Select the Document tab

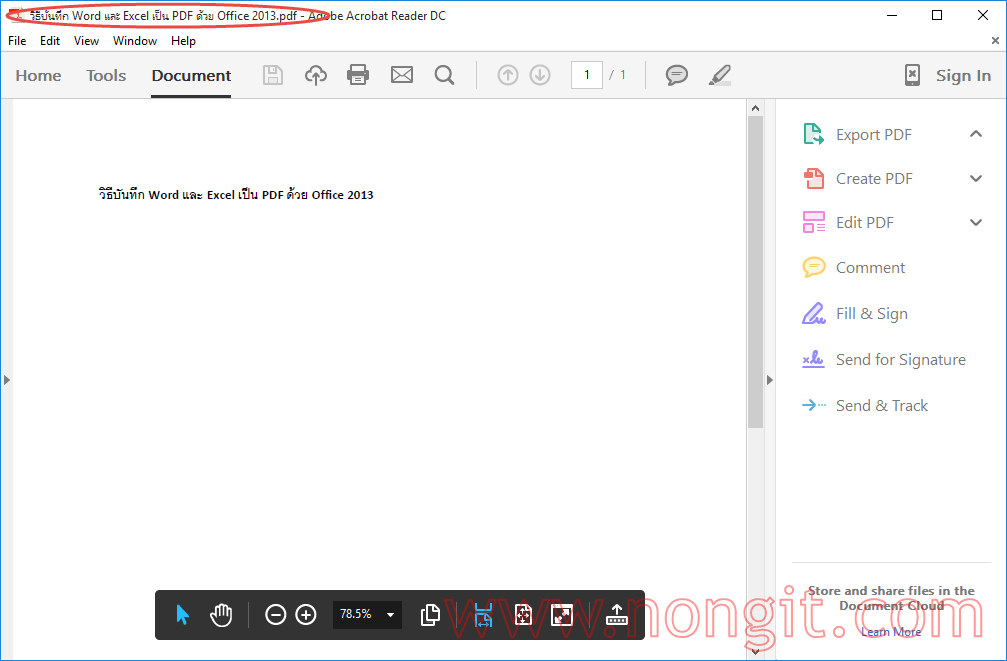click(x=191, y=75)
